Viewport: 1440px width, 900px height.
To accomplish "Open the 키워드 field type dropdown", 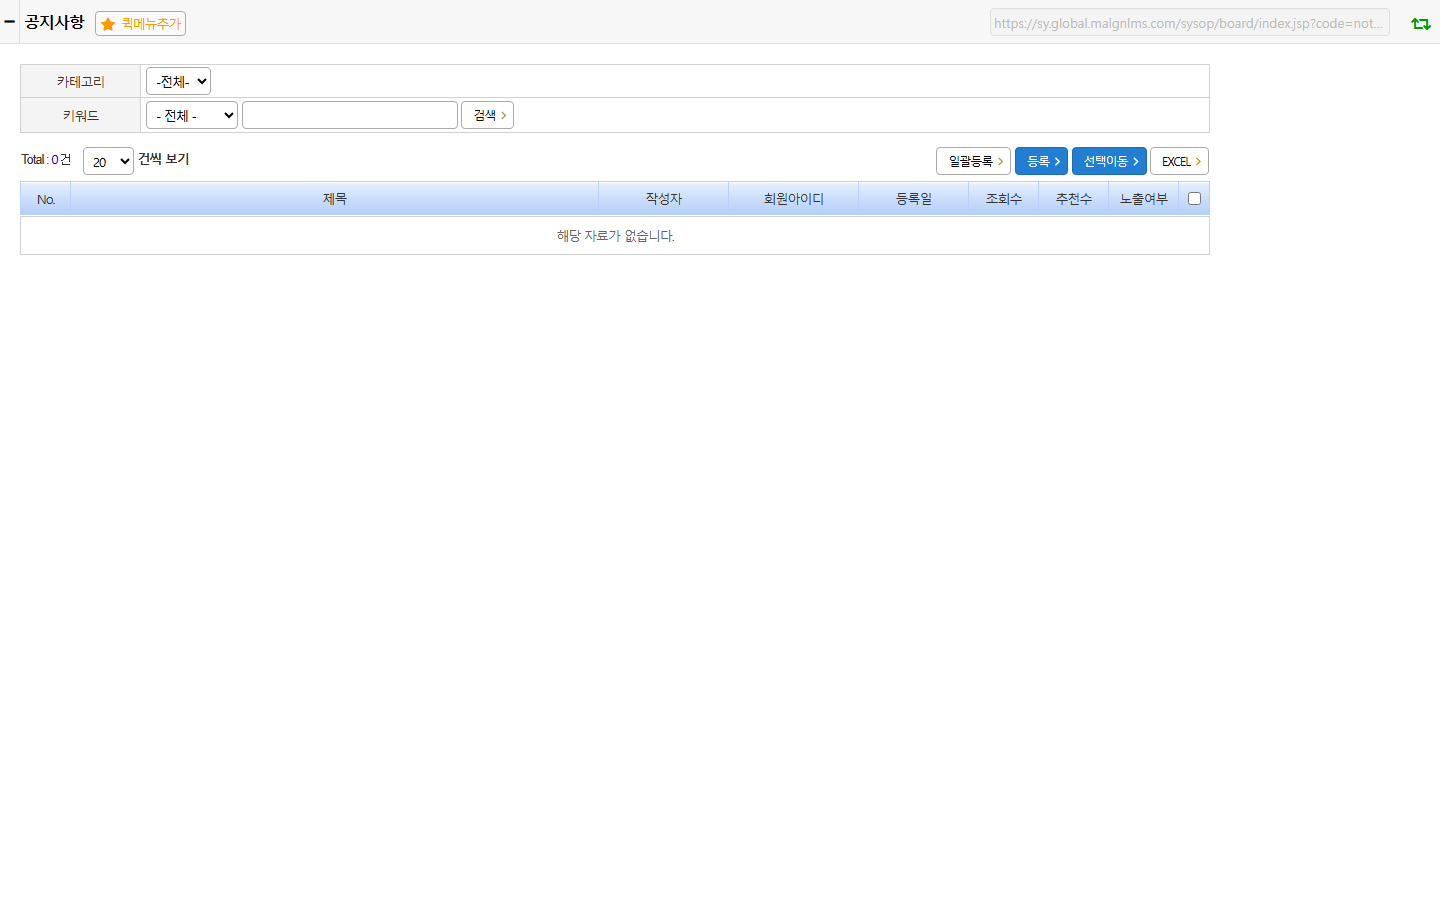I will point(192,115).
